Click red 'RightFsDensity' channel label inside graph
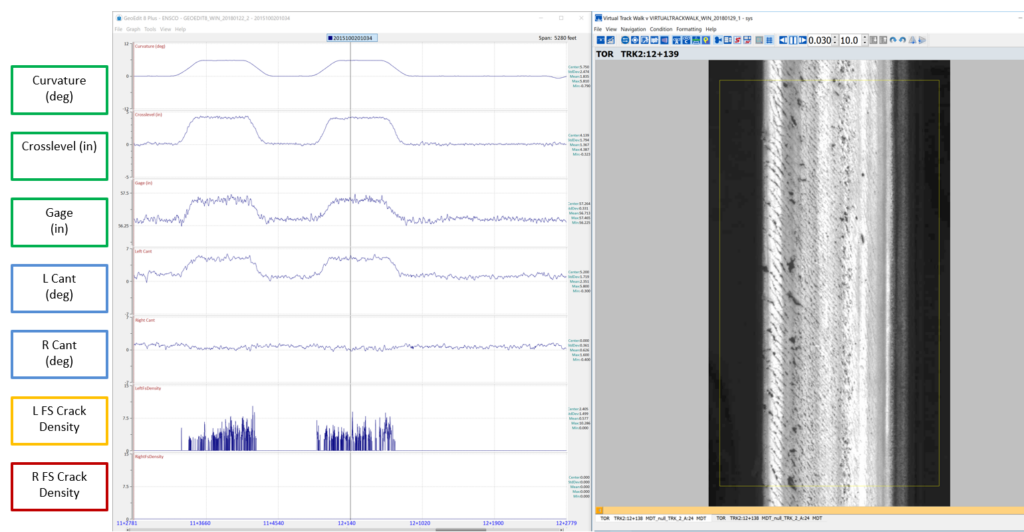This screenshot has width=1024, height=532. pos(149,456)
